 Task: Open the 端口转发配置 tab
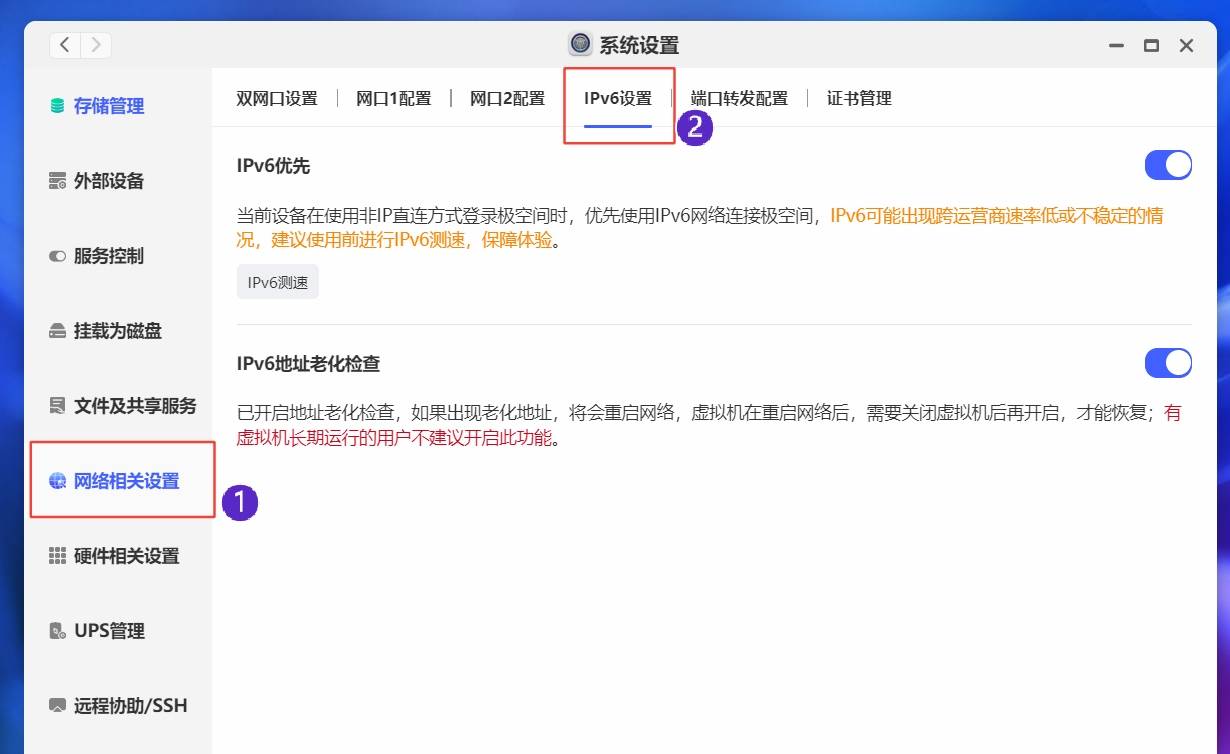pyautogui.click(x=738, y=97)
